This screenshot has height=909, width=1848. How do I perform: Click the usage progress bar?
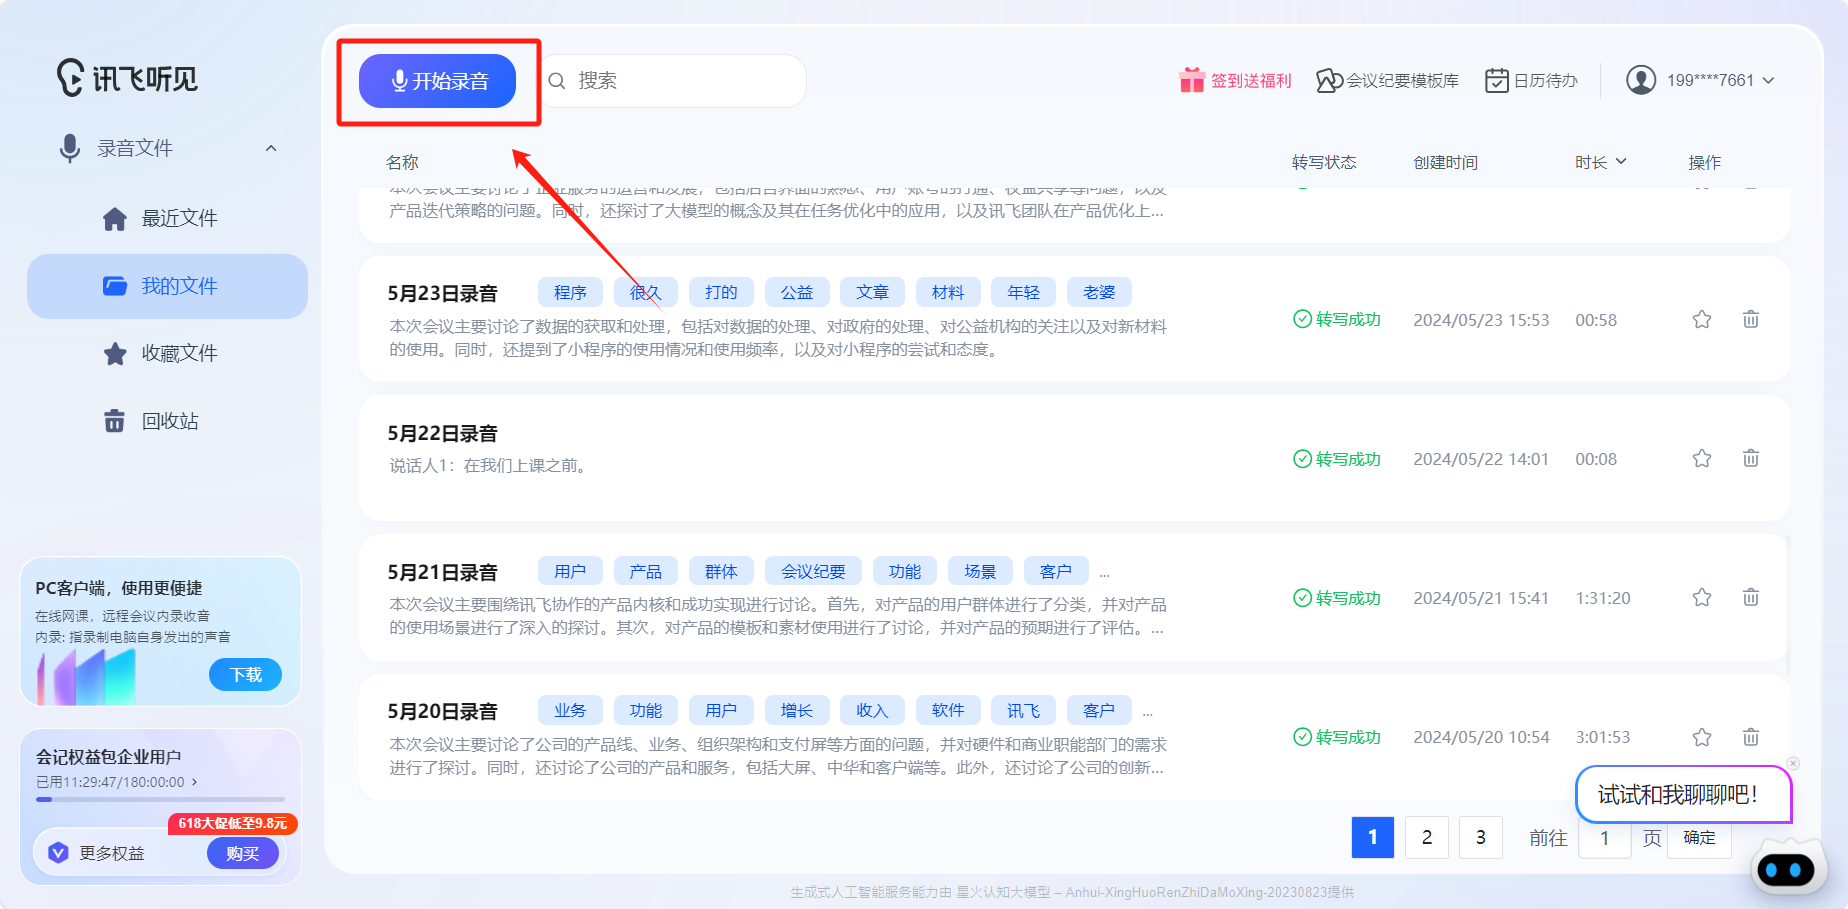point(160,799)
